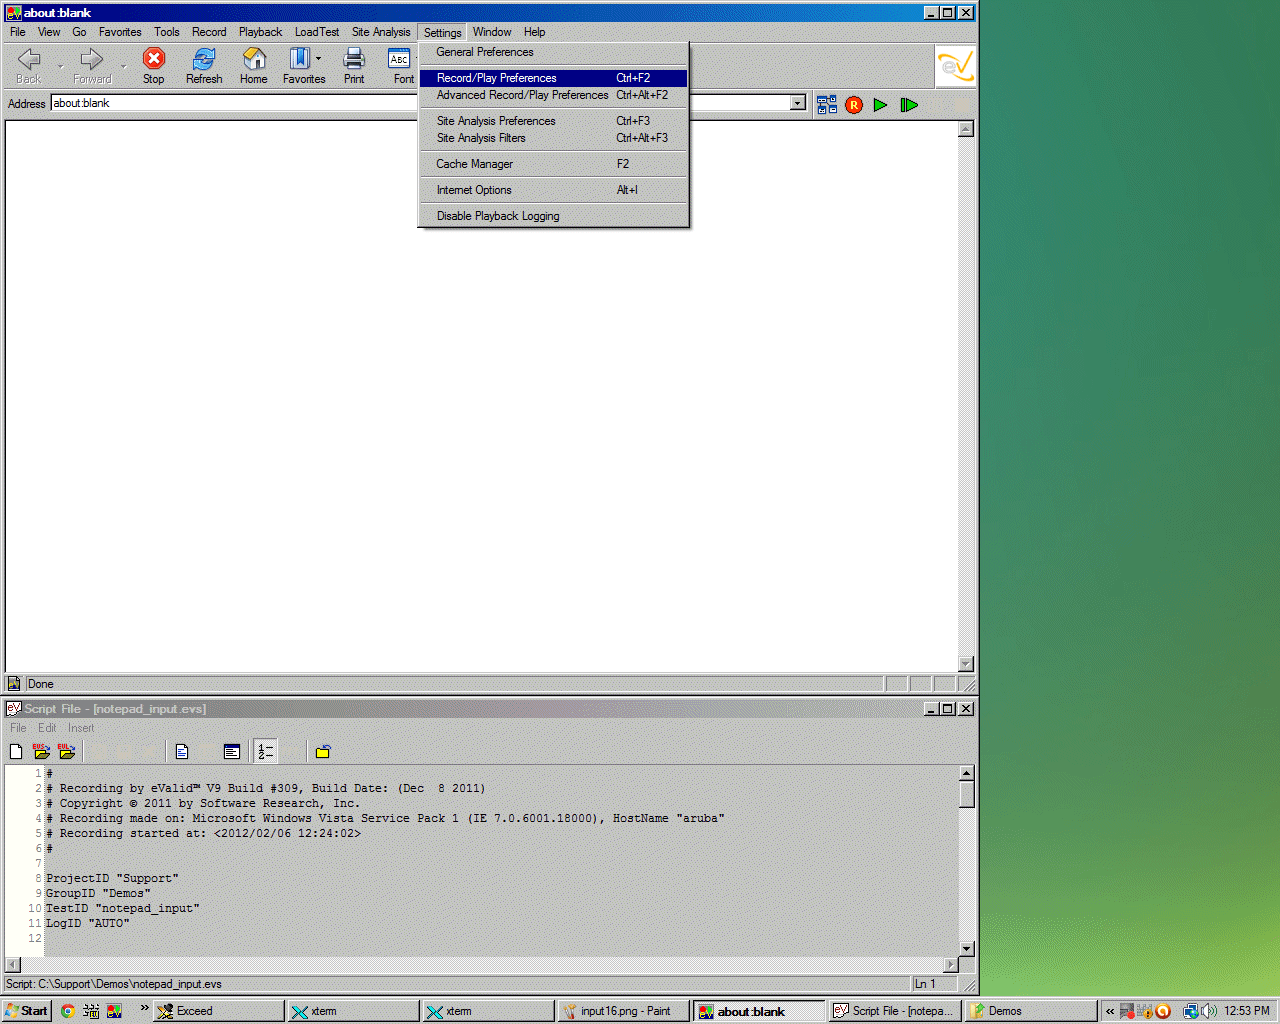Open the View menu
This screenshot has height=1024, width=1280.
(49, 32)
